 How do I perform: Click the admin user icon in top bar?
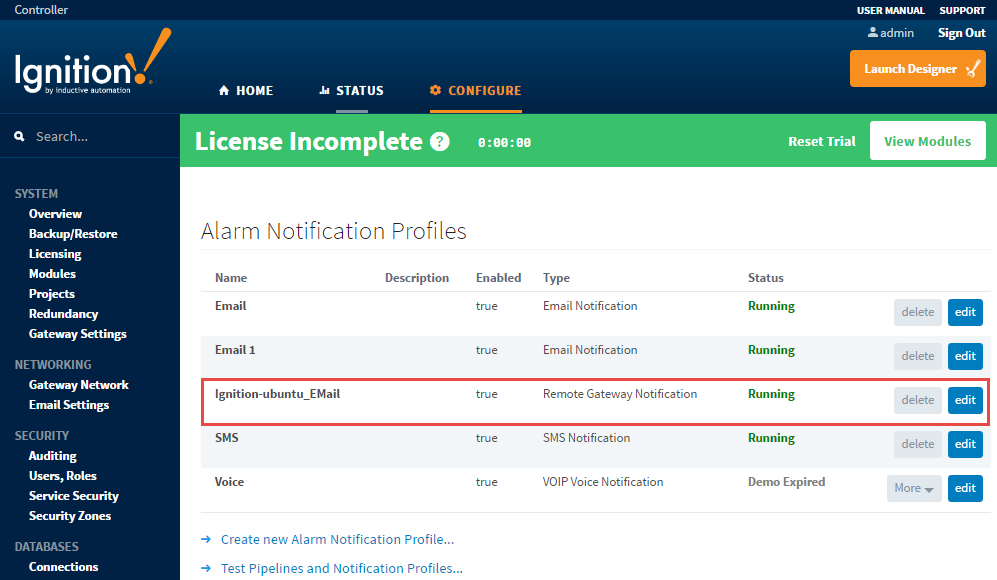(872, 32)
